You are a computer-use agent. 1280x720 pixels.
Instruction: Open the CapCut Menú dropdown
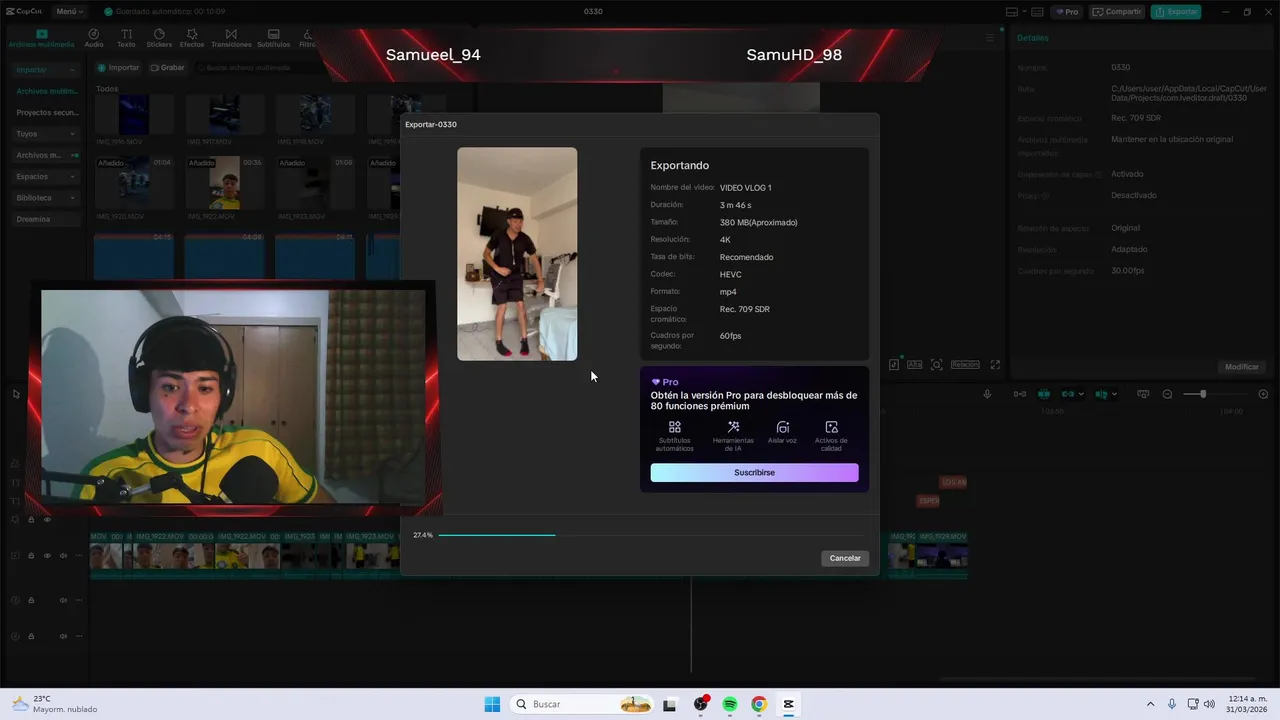point(69,12)
